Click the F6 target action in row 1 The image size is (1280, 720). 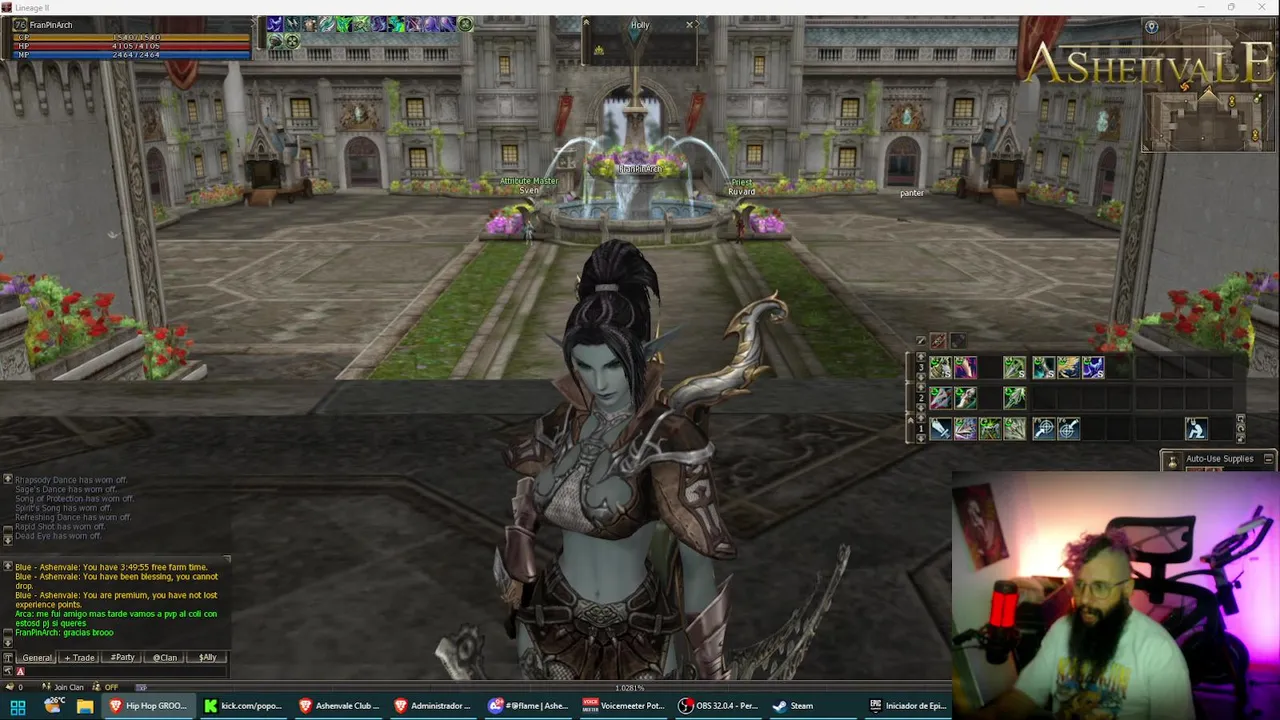[1069, 429]
